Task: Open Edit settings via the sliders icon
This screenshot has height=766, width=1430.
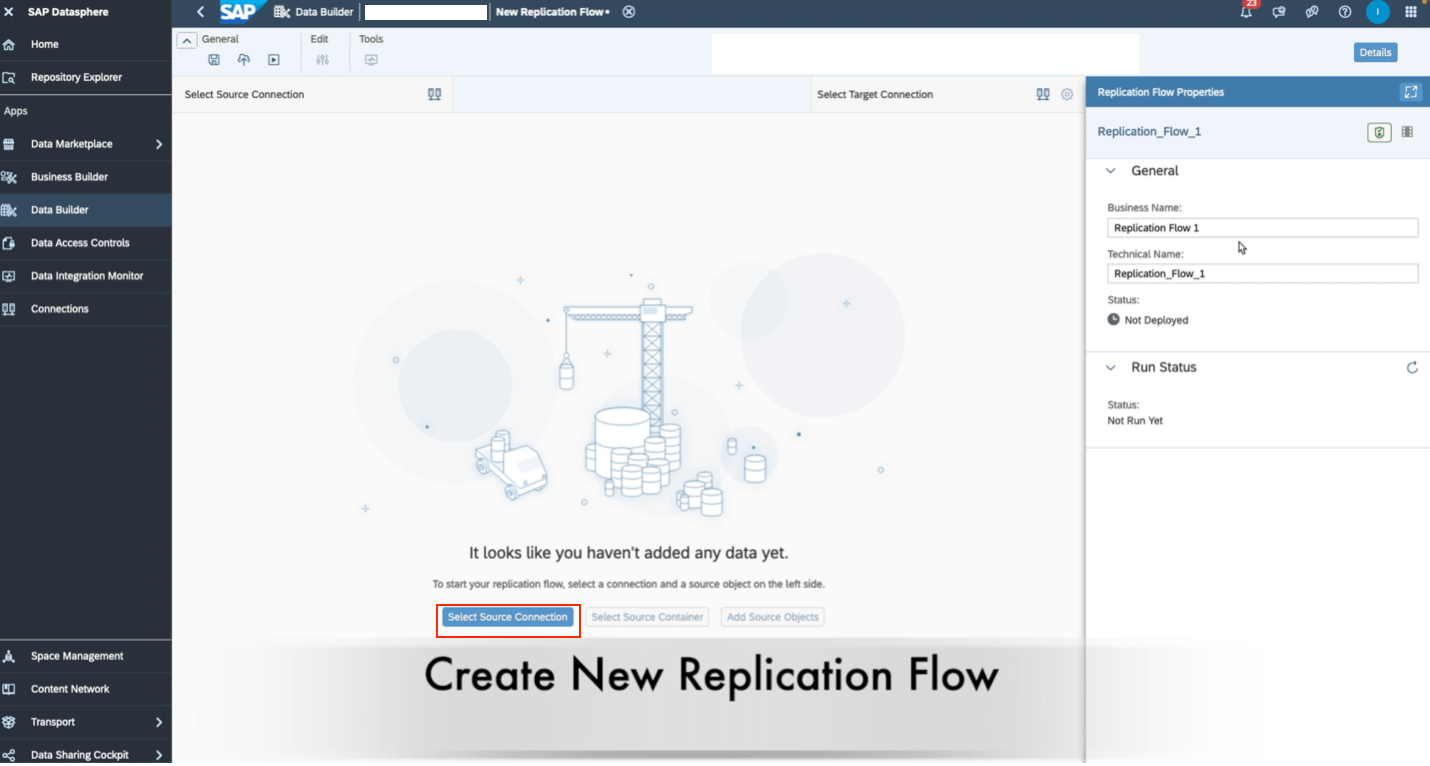Action: pos(322,59)
